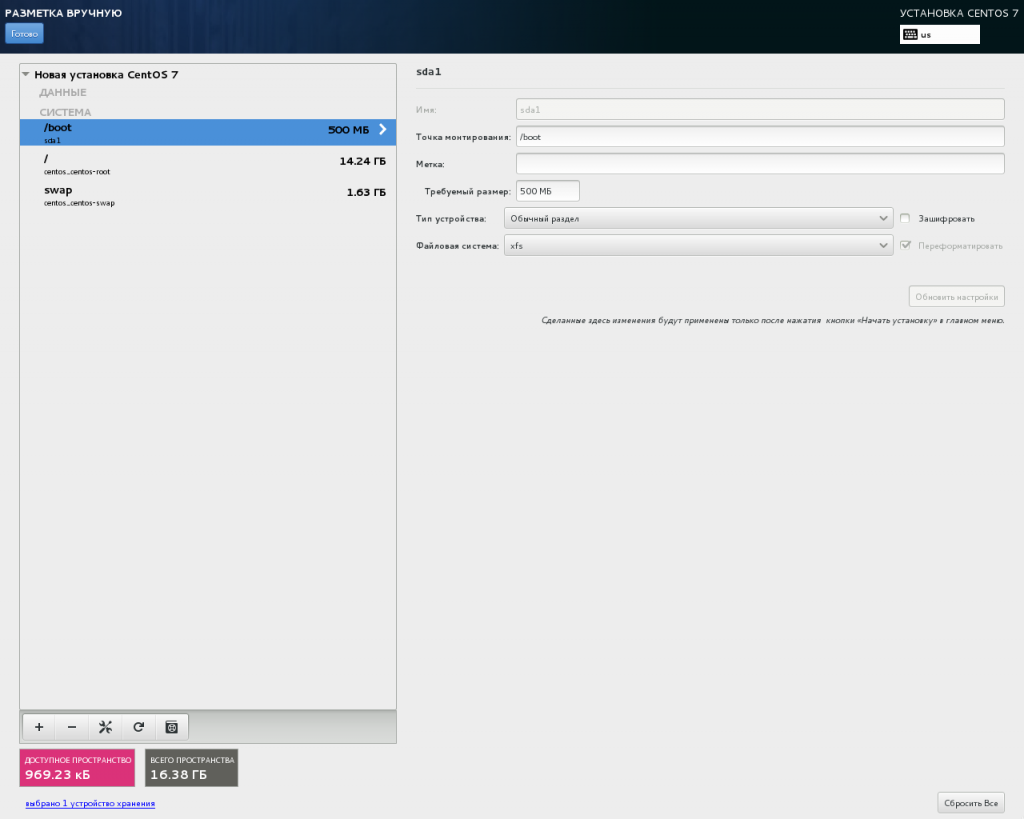
Task: Open the Тип устройства dropdown
Action: [x=698, y=218]
